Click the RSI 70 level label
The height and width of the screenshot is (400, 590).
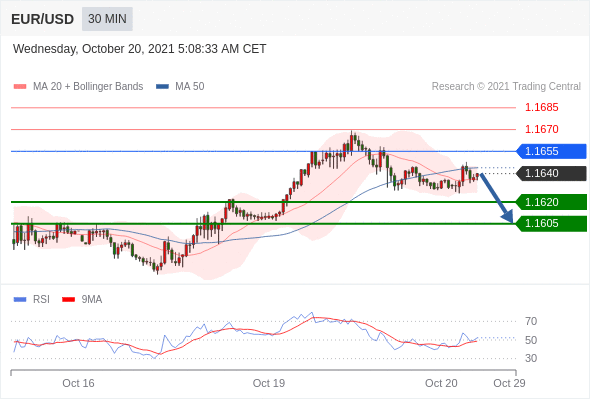[531, 321]
